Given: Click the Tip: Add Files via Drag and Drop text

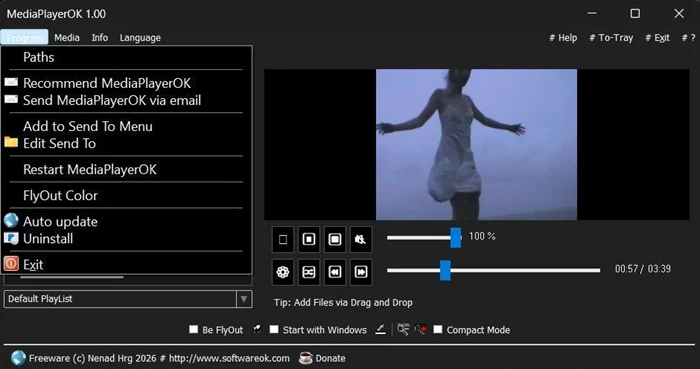Looking at the screenshot, I should (x=343, y=303).
